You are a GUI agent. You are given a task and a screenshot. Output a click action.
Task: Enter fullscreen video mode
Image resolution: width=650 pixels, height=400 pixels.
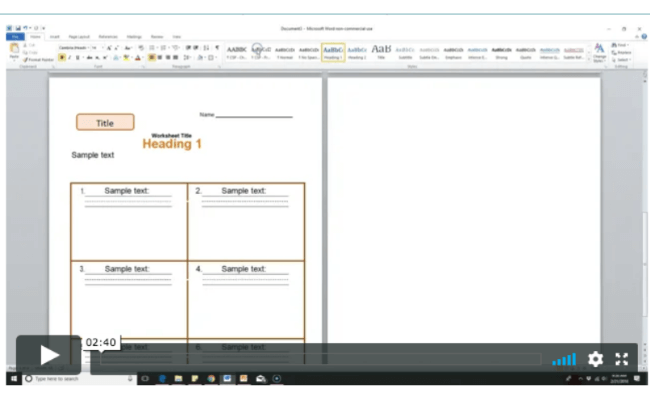621,359
